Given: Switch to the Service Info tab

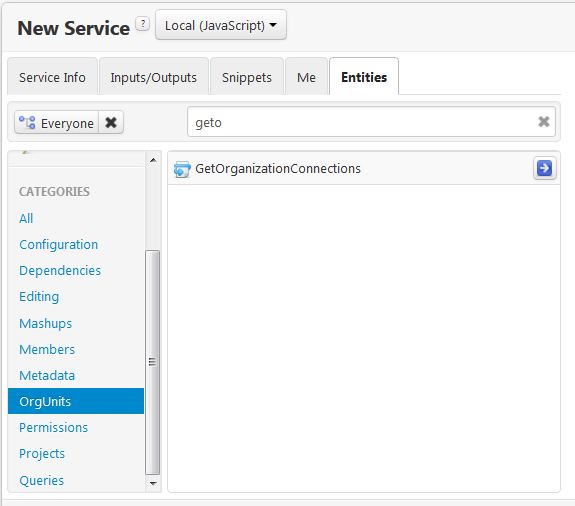Looking at the screenshot, I should click(x=52, y=77).
